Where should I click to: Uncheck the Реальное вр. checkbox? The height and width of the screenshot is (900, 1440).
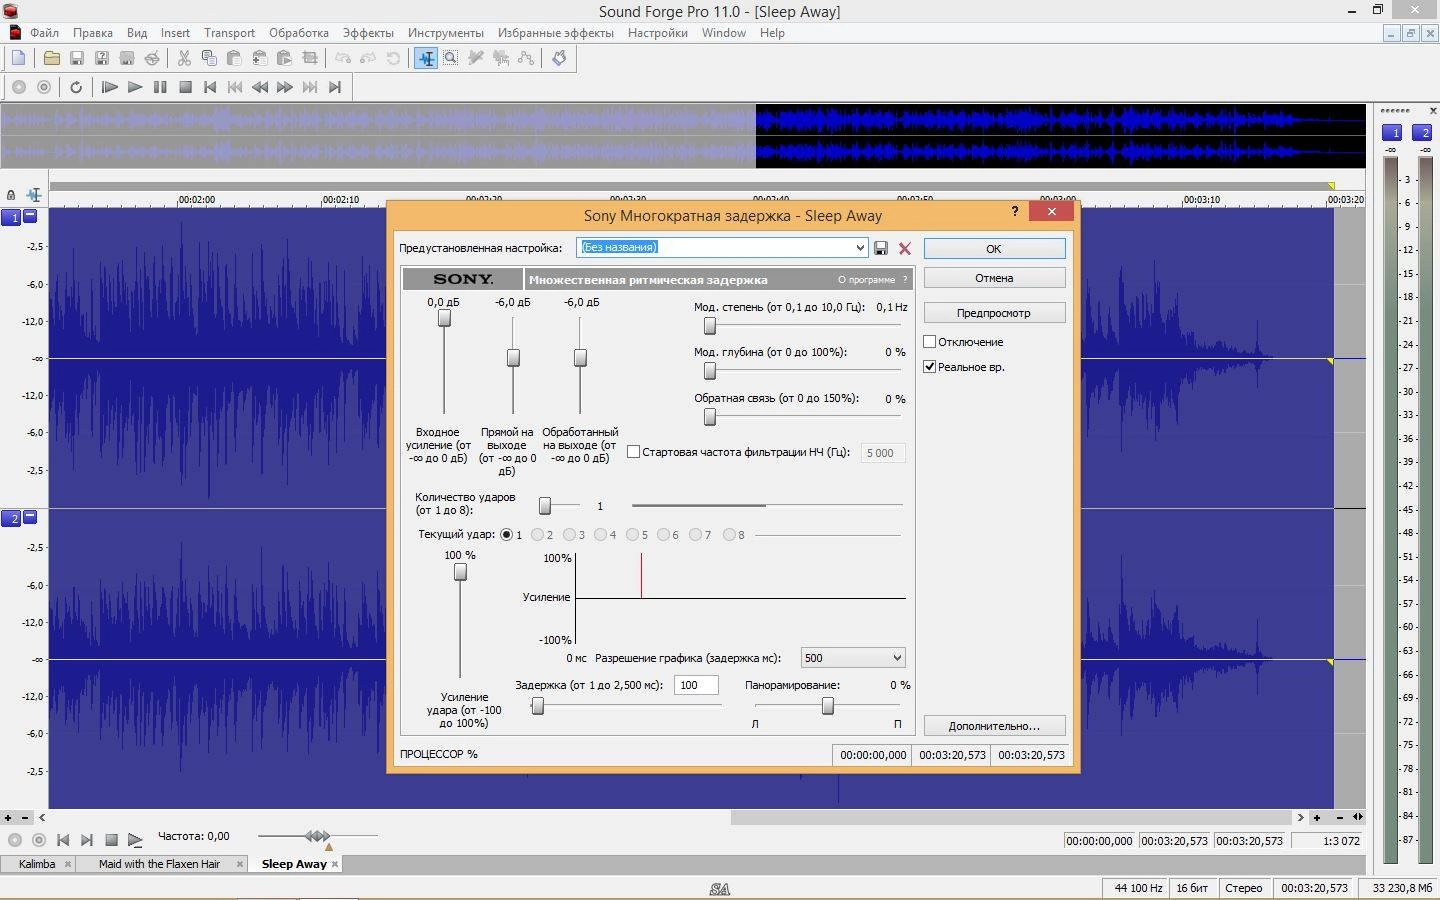pos(930,367)
